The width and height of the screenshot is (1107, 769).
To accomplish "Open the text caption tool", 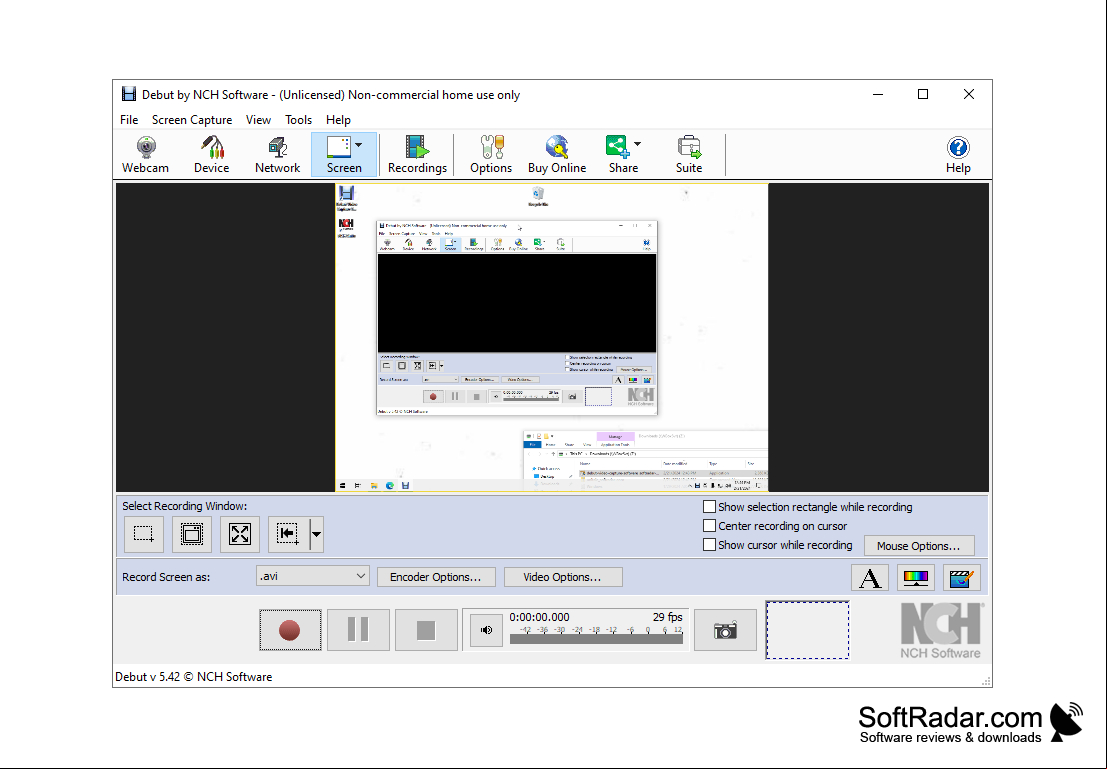I will click(870, 578).
